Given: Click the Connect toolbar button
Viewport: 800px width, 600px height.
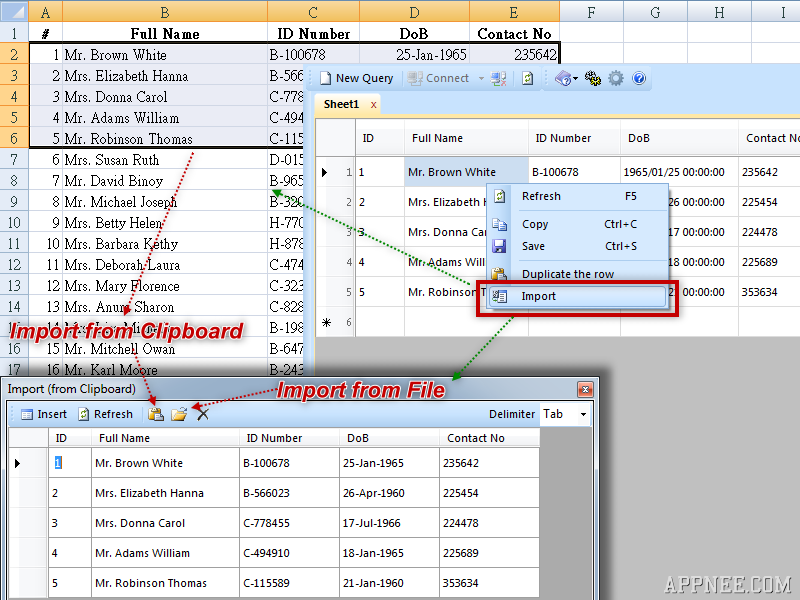Looking at the screenshot, I should (x=438, y=78).
